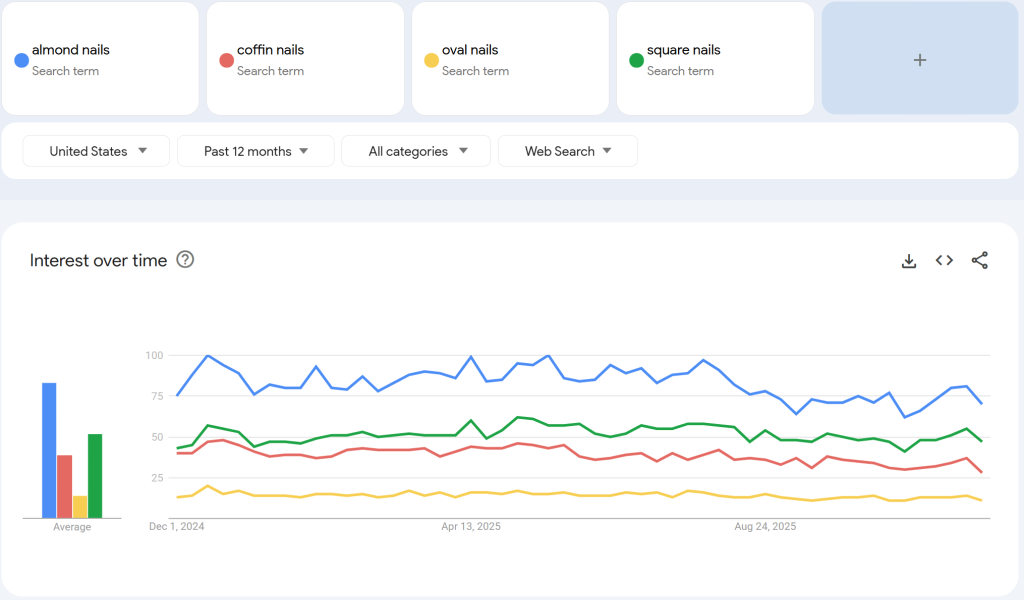
Task: Click the red dot for coffin nails
Action: (x=226, y=60)
